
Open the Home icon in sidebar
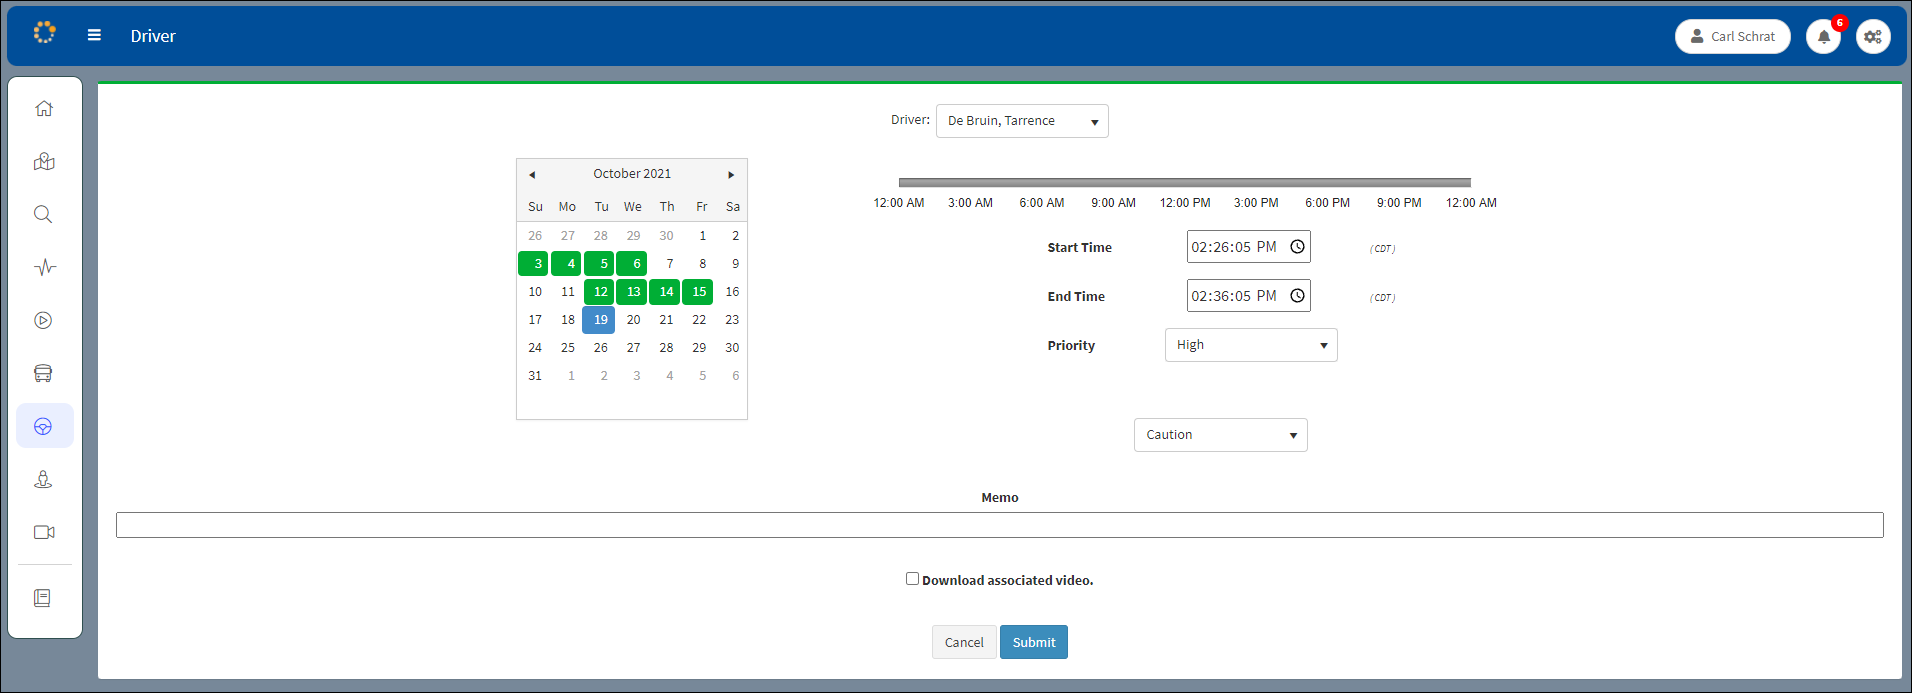[x=44, y=109]
